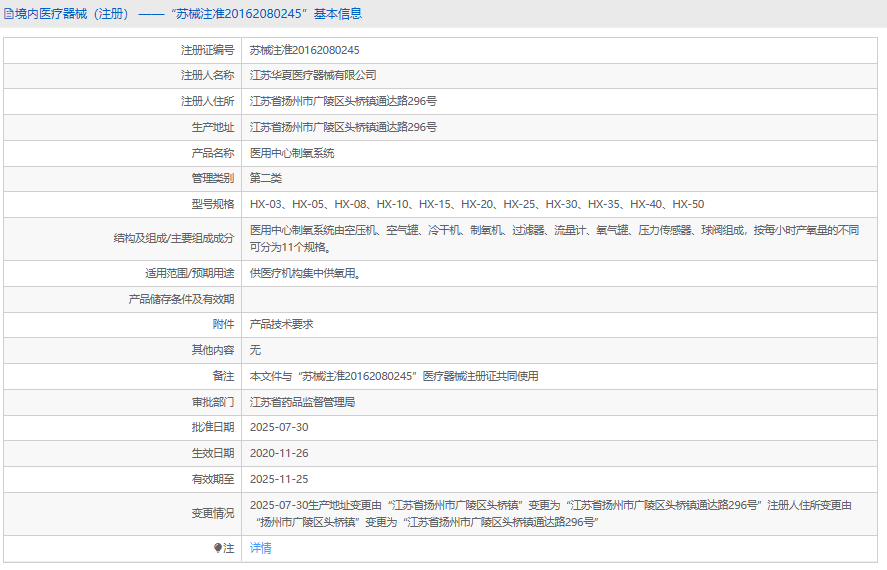Click the change record text beginning 2025-07-30生产地址变更
Screen dimensions: 887x570
pos(550,513)
